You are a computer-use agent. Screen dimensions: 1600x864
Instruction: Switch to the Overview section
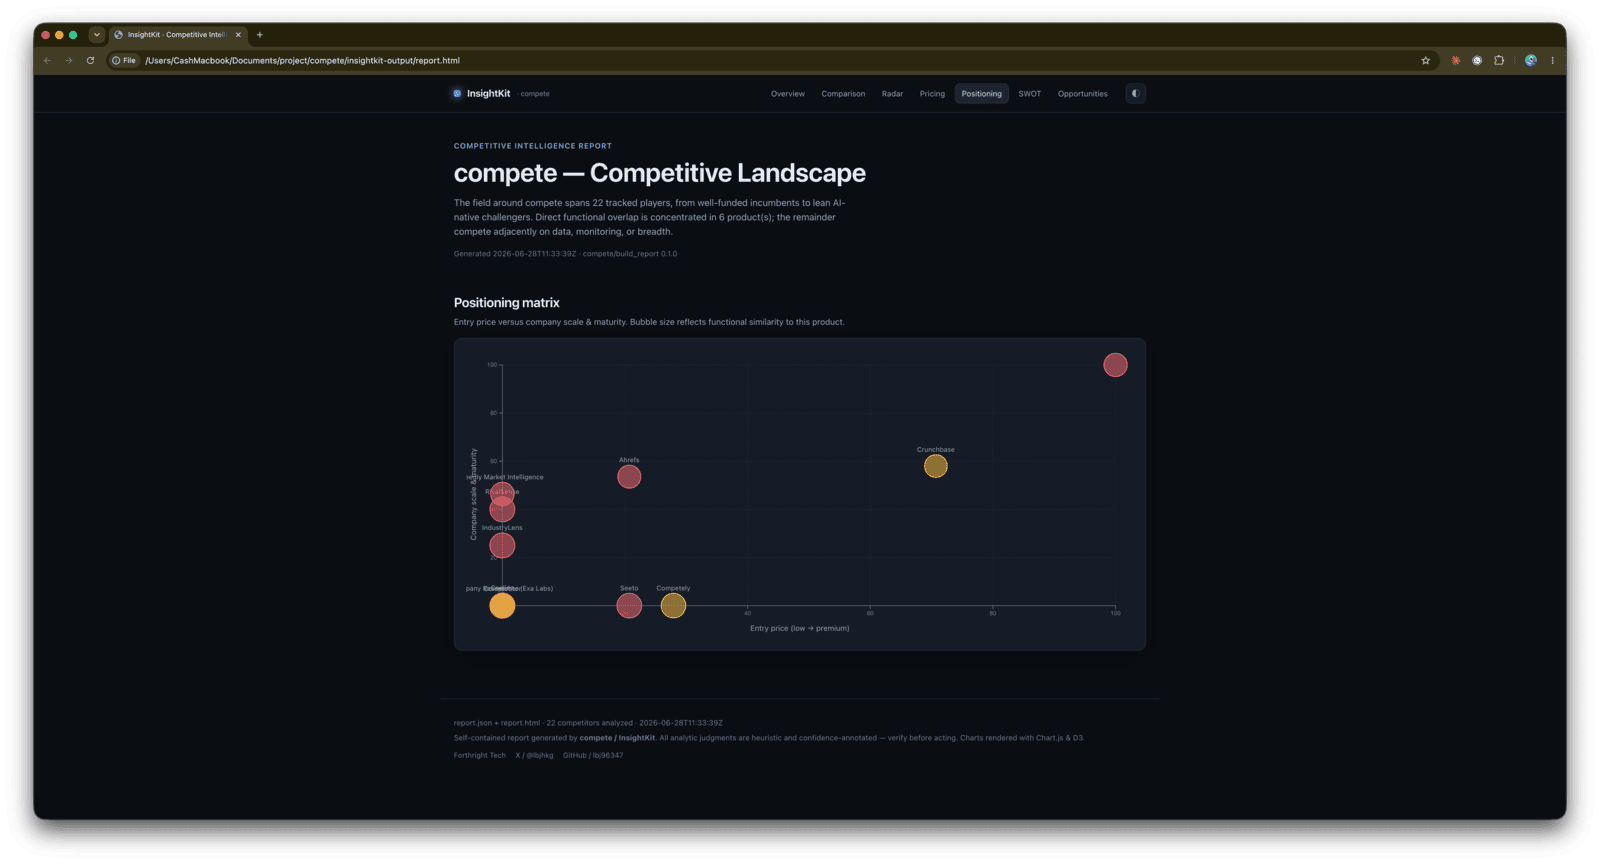788,94
